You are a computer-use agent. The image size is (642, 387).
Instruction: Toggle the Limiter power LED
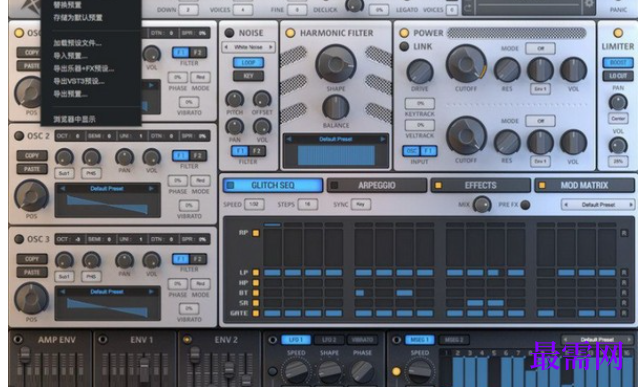(x=618, y=33)
